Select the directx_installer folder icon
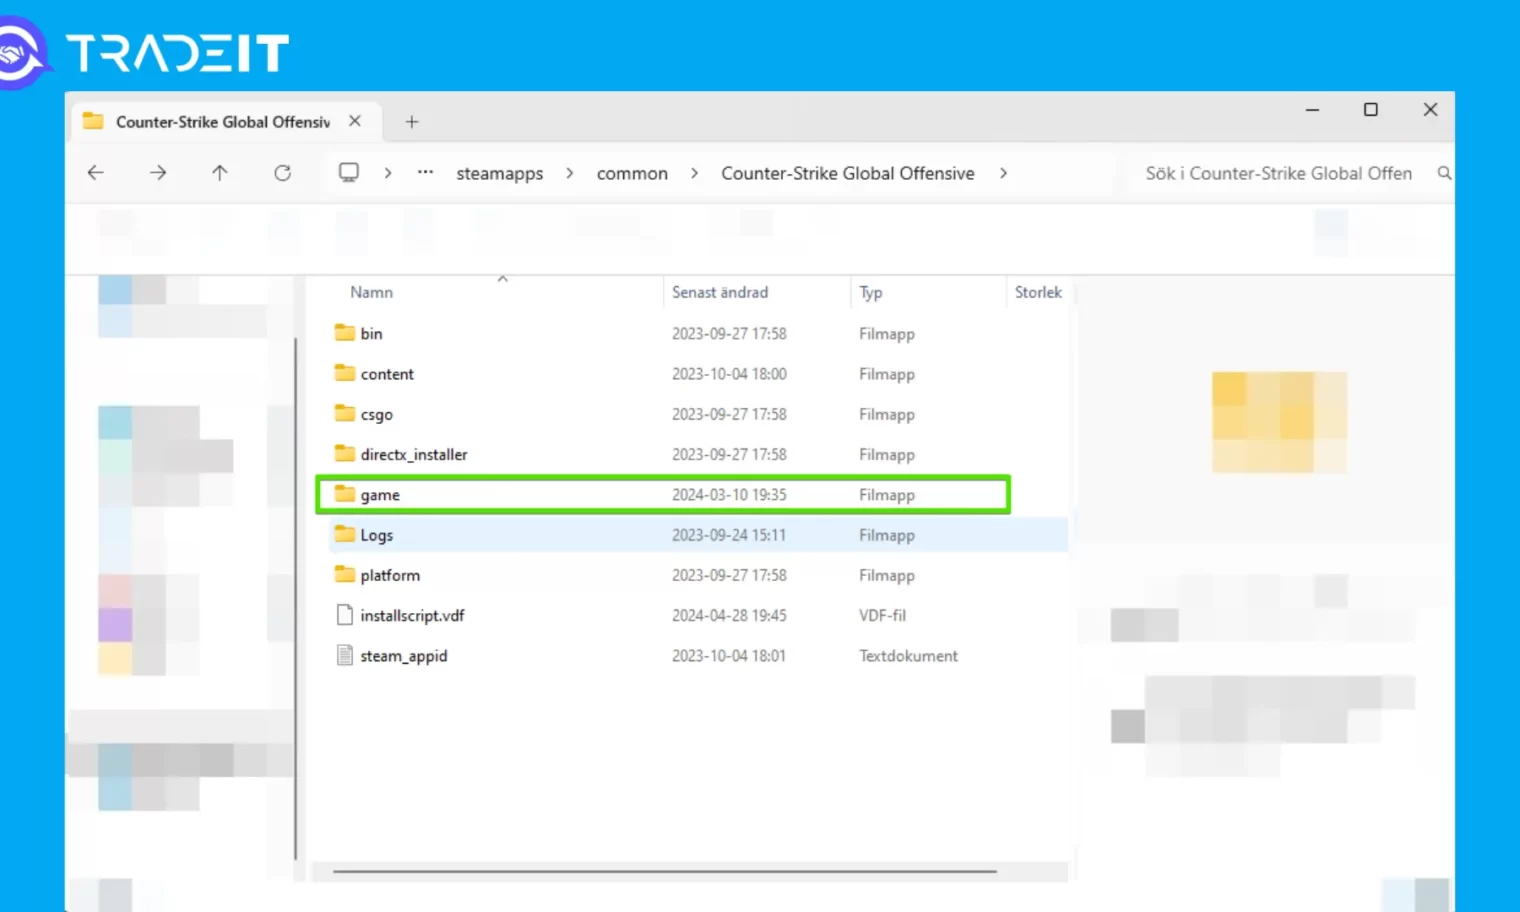Screen dimensions: 1520x912 coord(345,453)
